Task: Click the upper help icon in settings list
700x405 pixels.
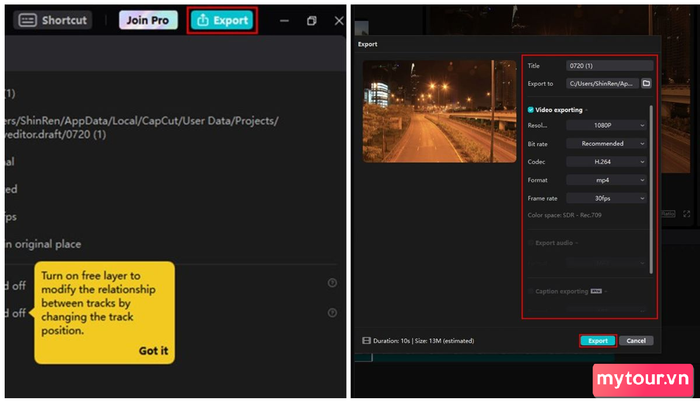Action: pos(332,283)
